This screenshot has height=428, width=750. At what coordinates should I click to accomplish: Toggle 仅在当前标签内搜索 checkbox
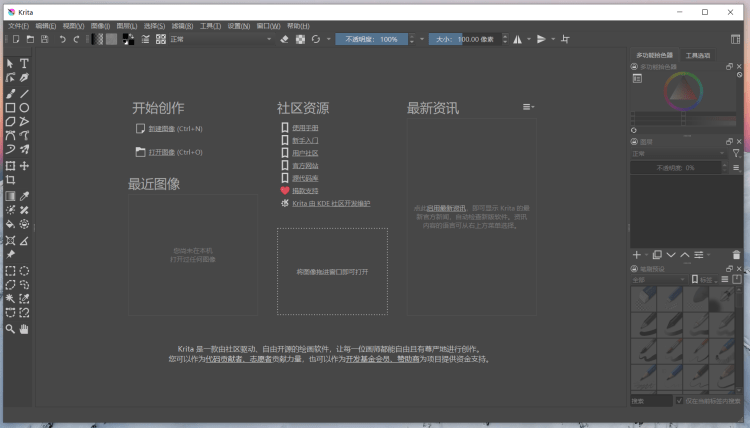[x=679, y=401]
